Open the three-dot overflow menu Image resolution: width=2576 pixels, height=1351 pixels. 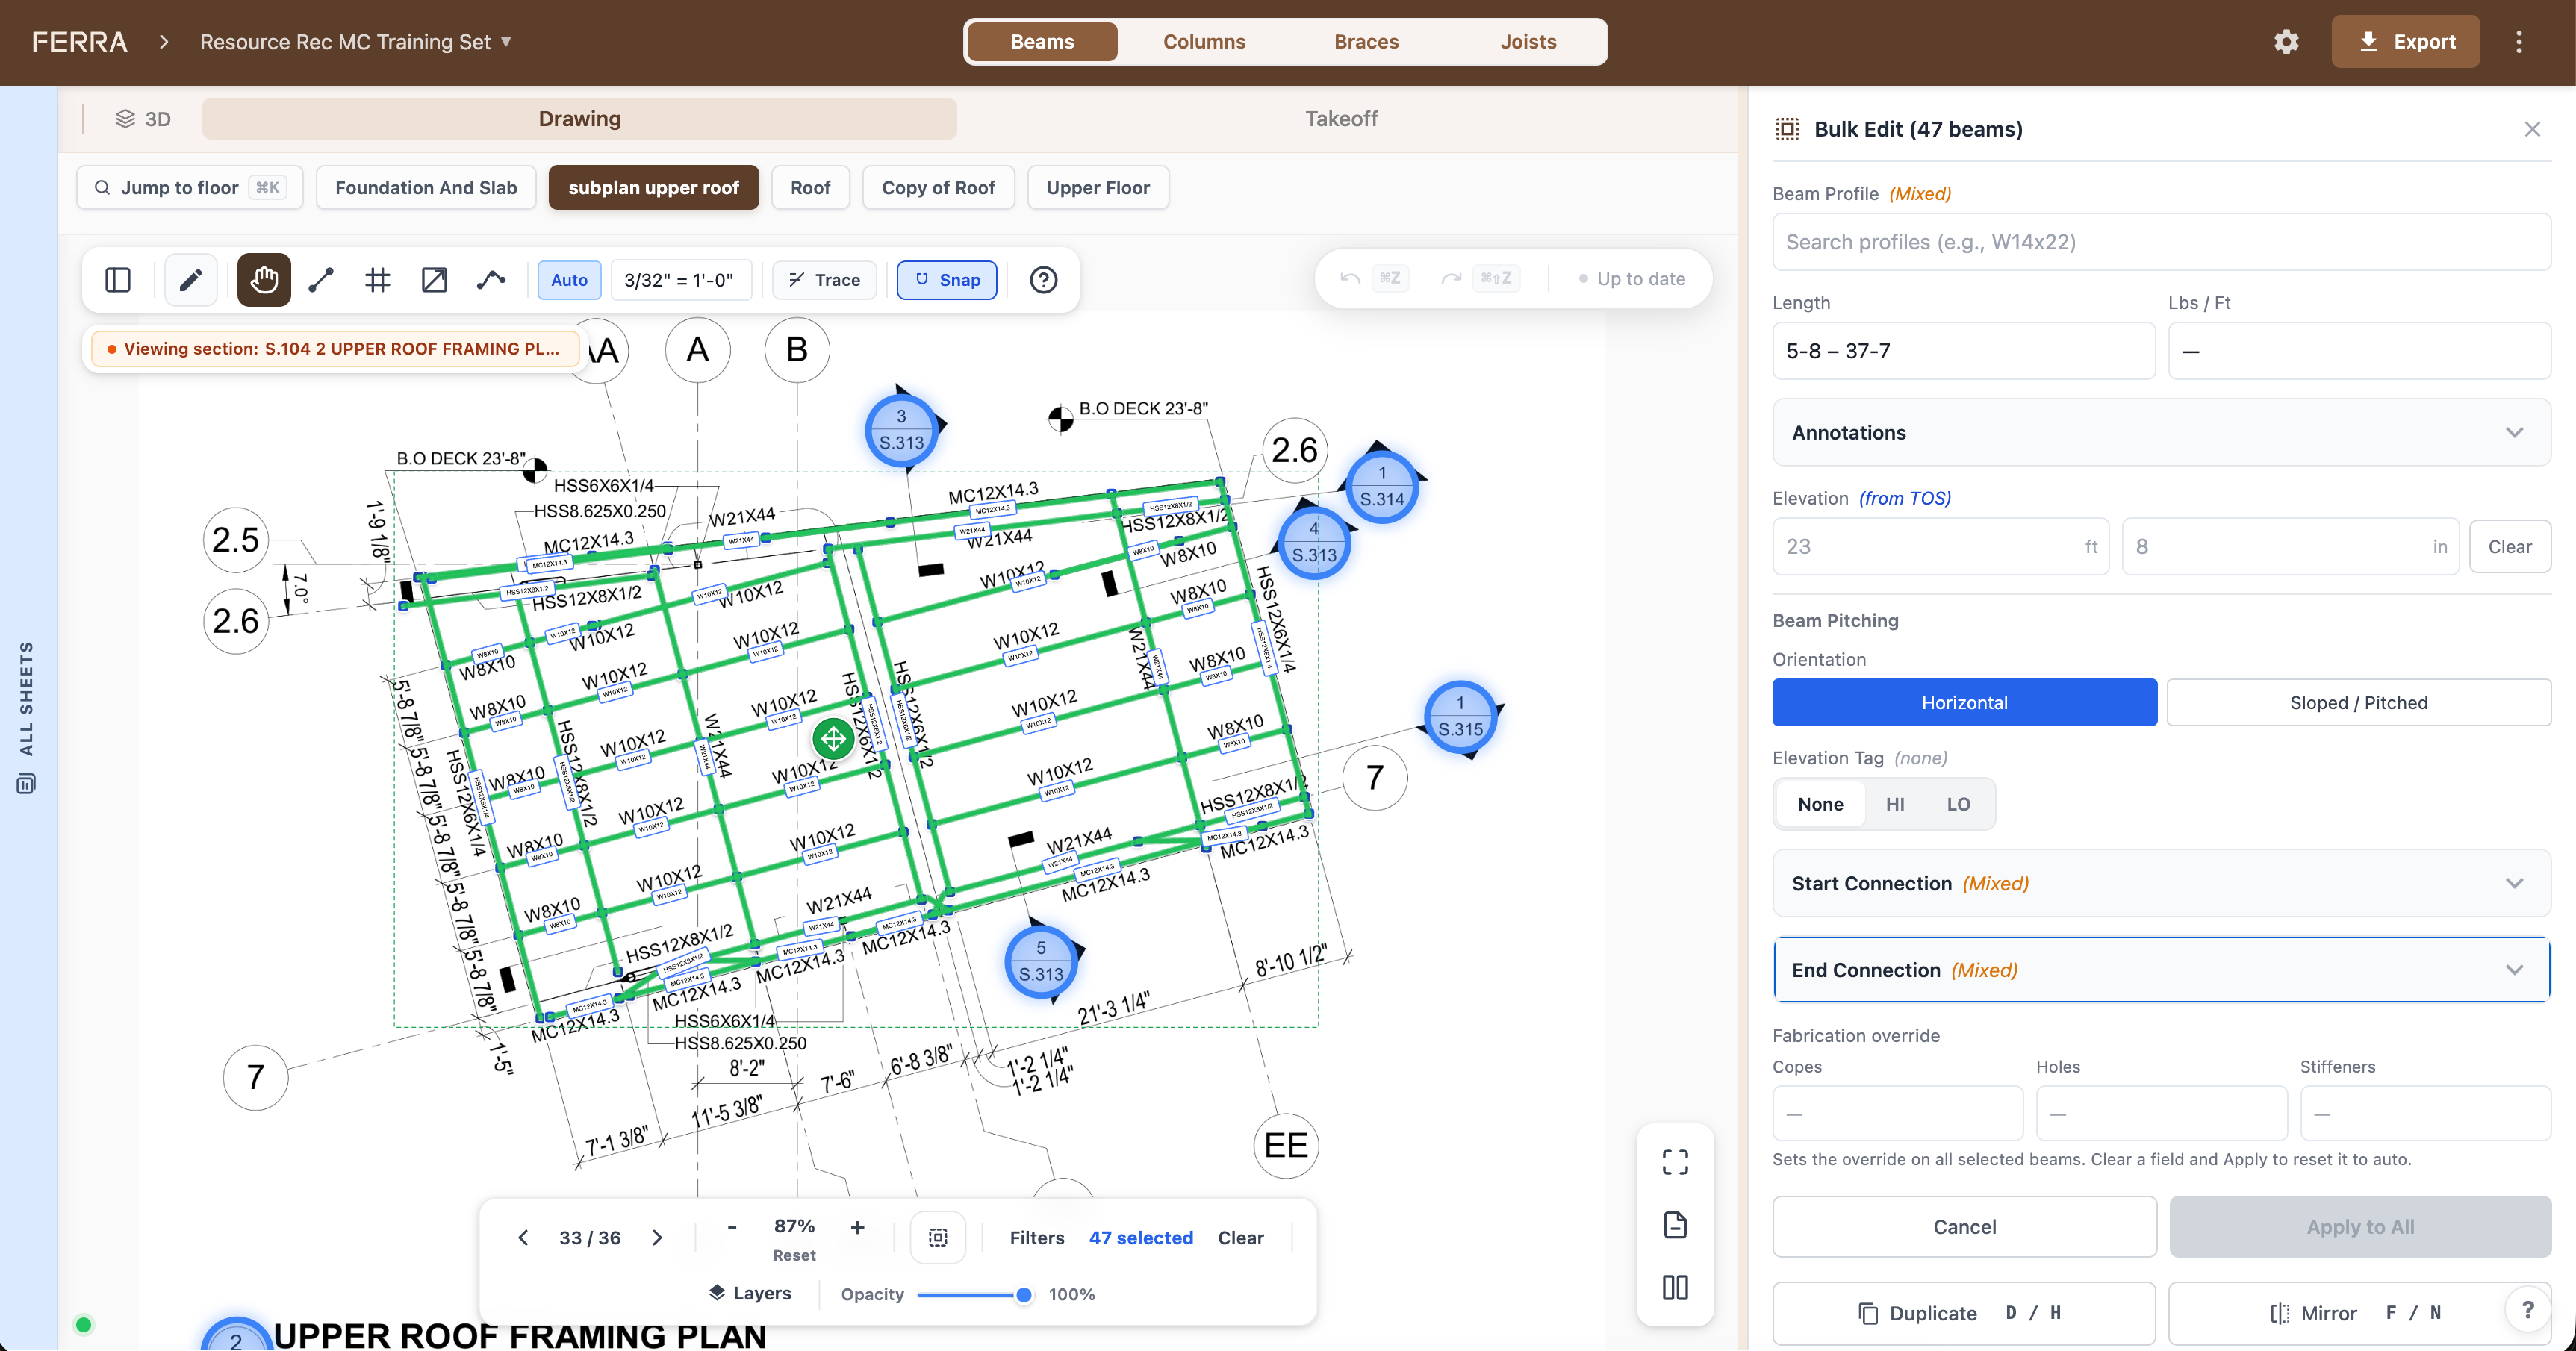2519,42
